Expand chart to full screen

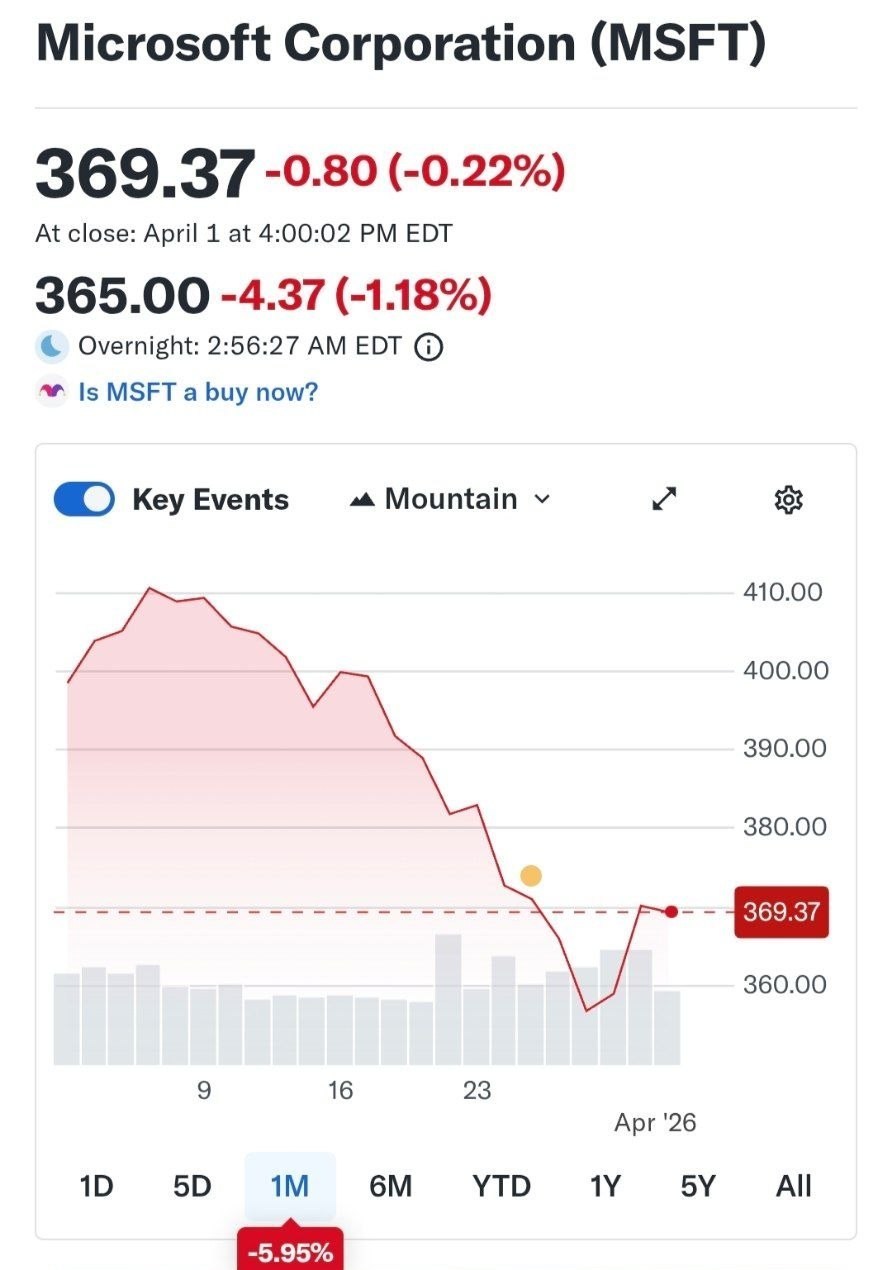[x=665, y=499]
